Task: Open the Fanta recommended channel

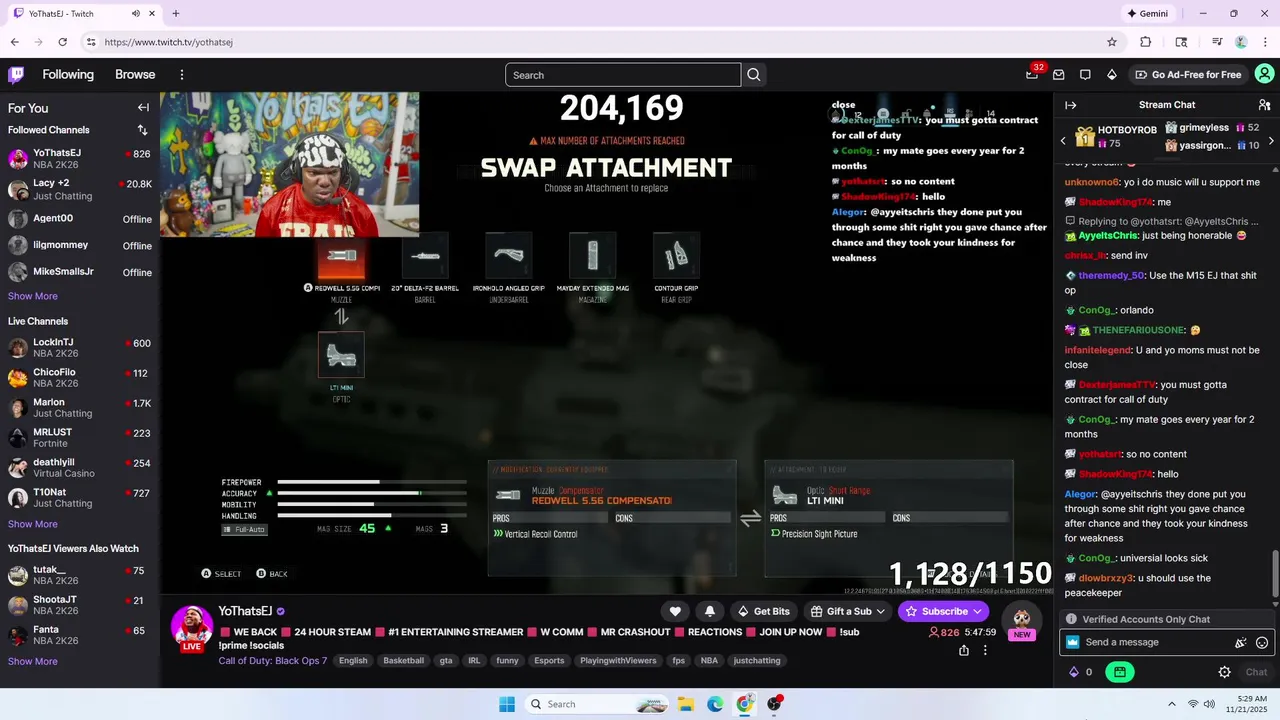Action: click(x=80, y=635)
